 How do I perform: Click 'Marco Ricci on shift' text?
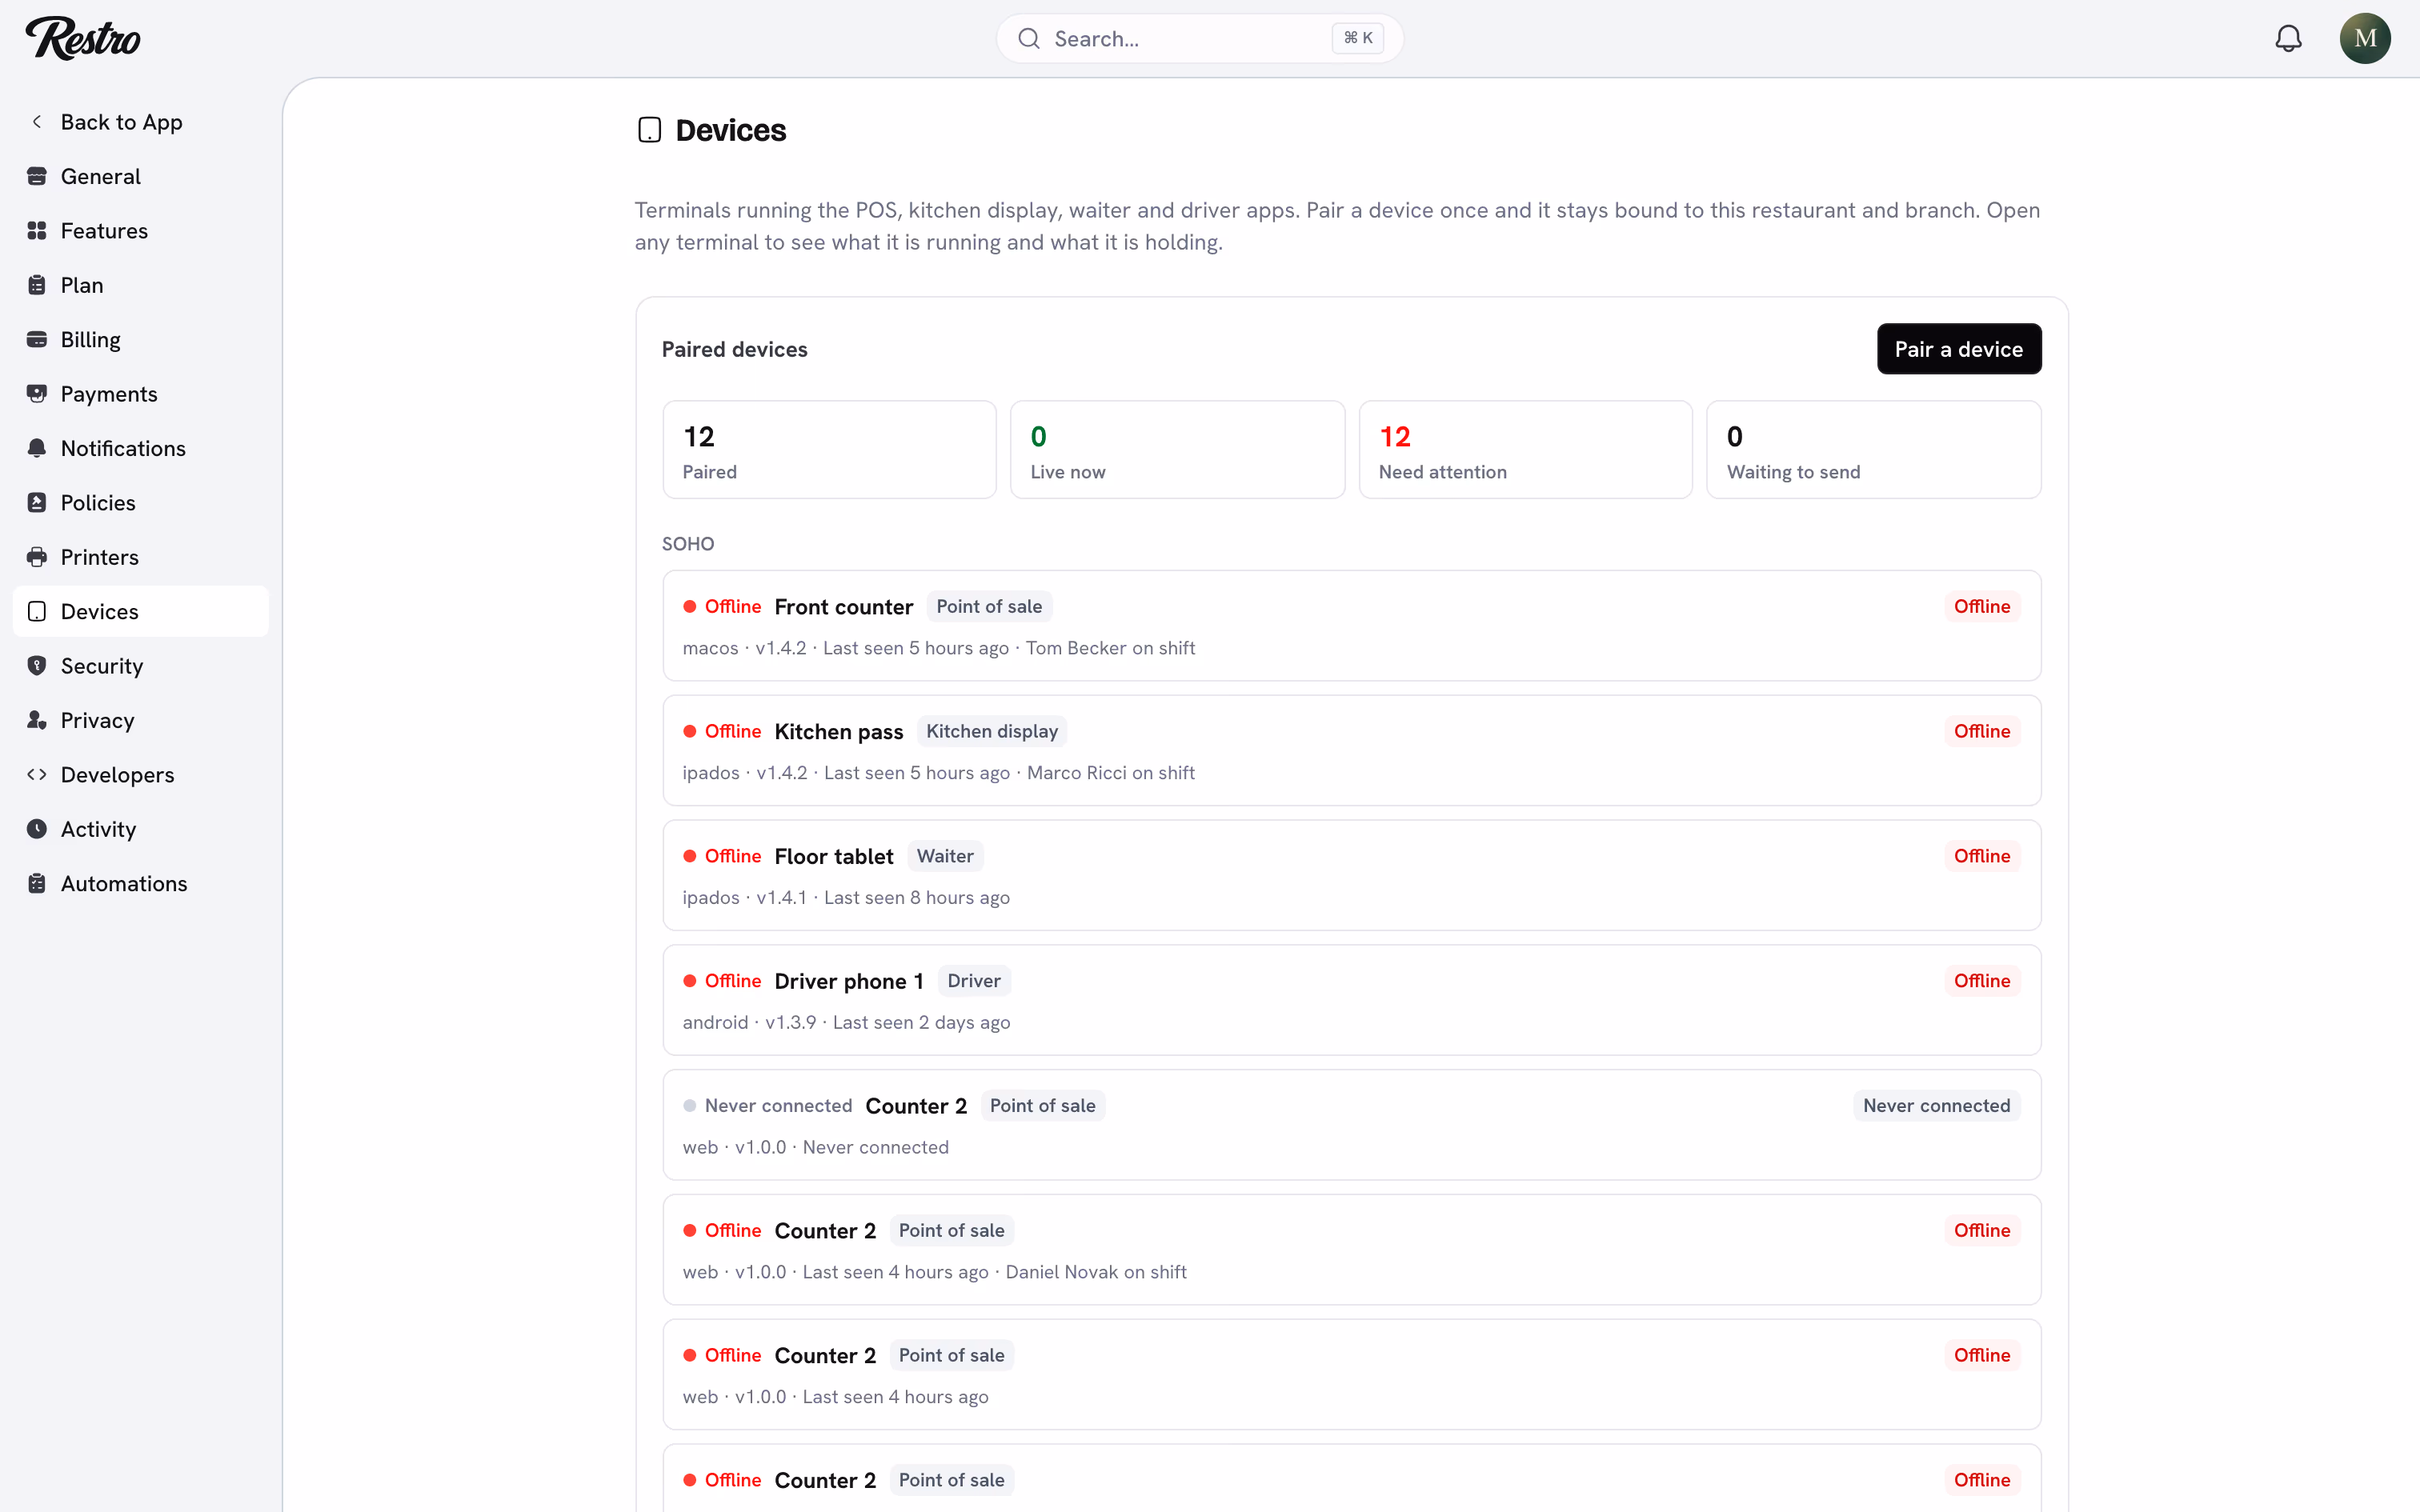pyautogui.click(x=1111, y=773)
